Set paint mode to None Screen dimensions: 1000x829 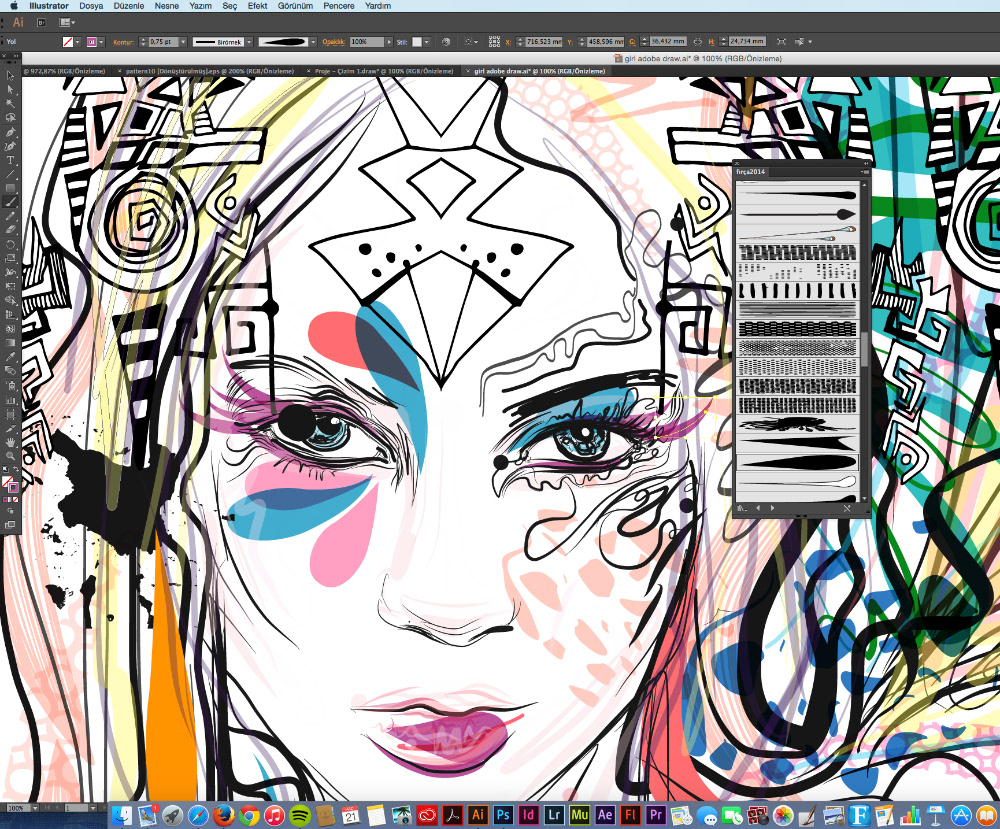coord(16,499)
